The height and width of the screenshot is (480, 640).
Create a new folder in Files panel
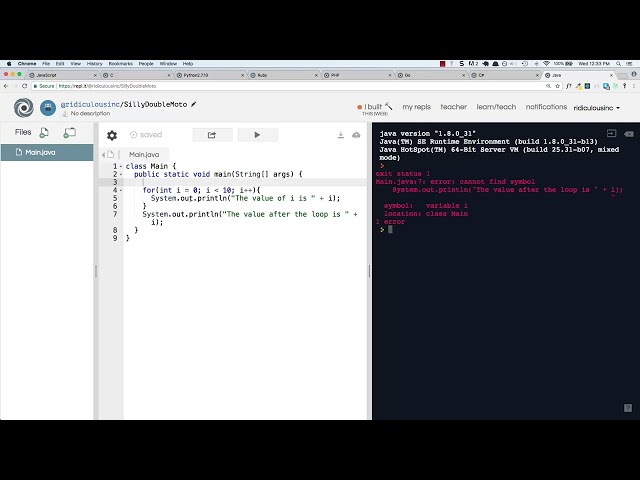tap(69, 132)
